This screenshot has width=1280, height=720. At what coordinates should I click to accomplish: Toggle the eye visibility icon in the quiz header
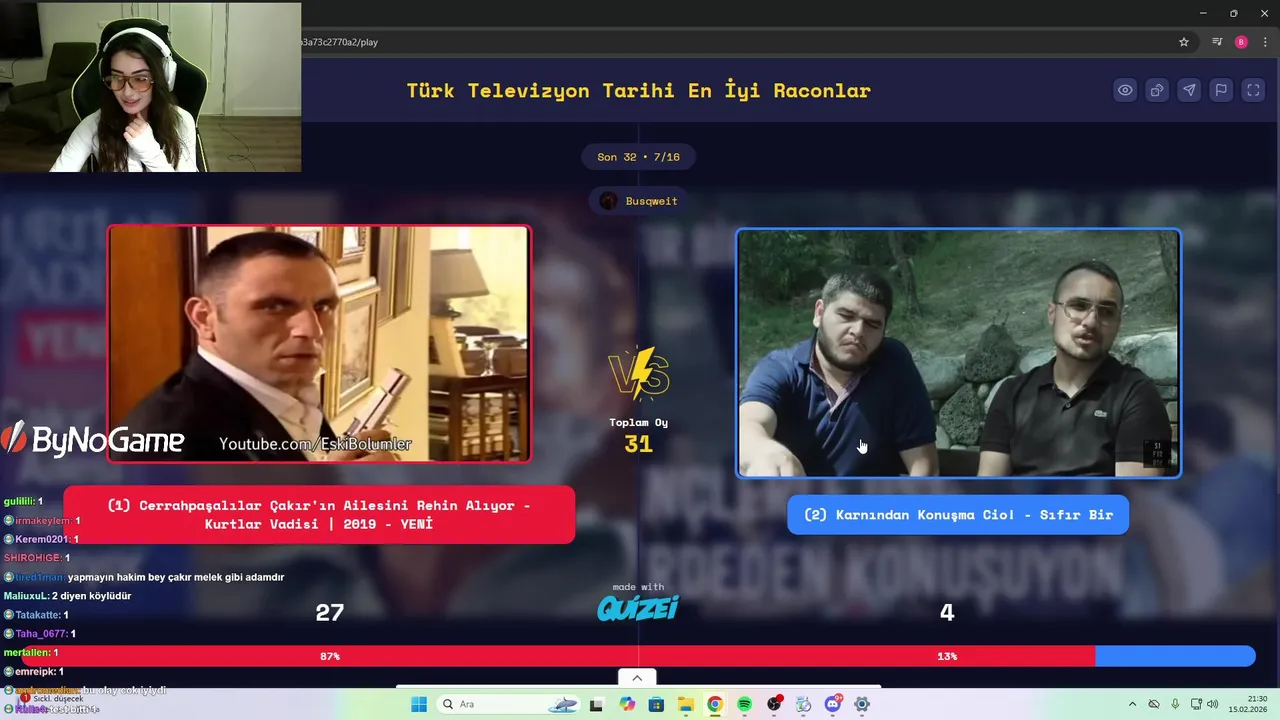(x=1125, y=90)
